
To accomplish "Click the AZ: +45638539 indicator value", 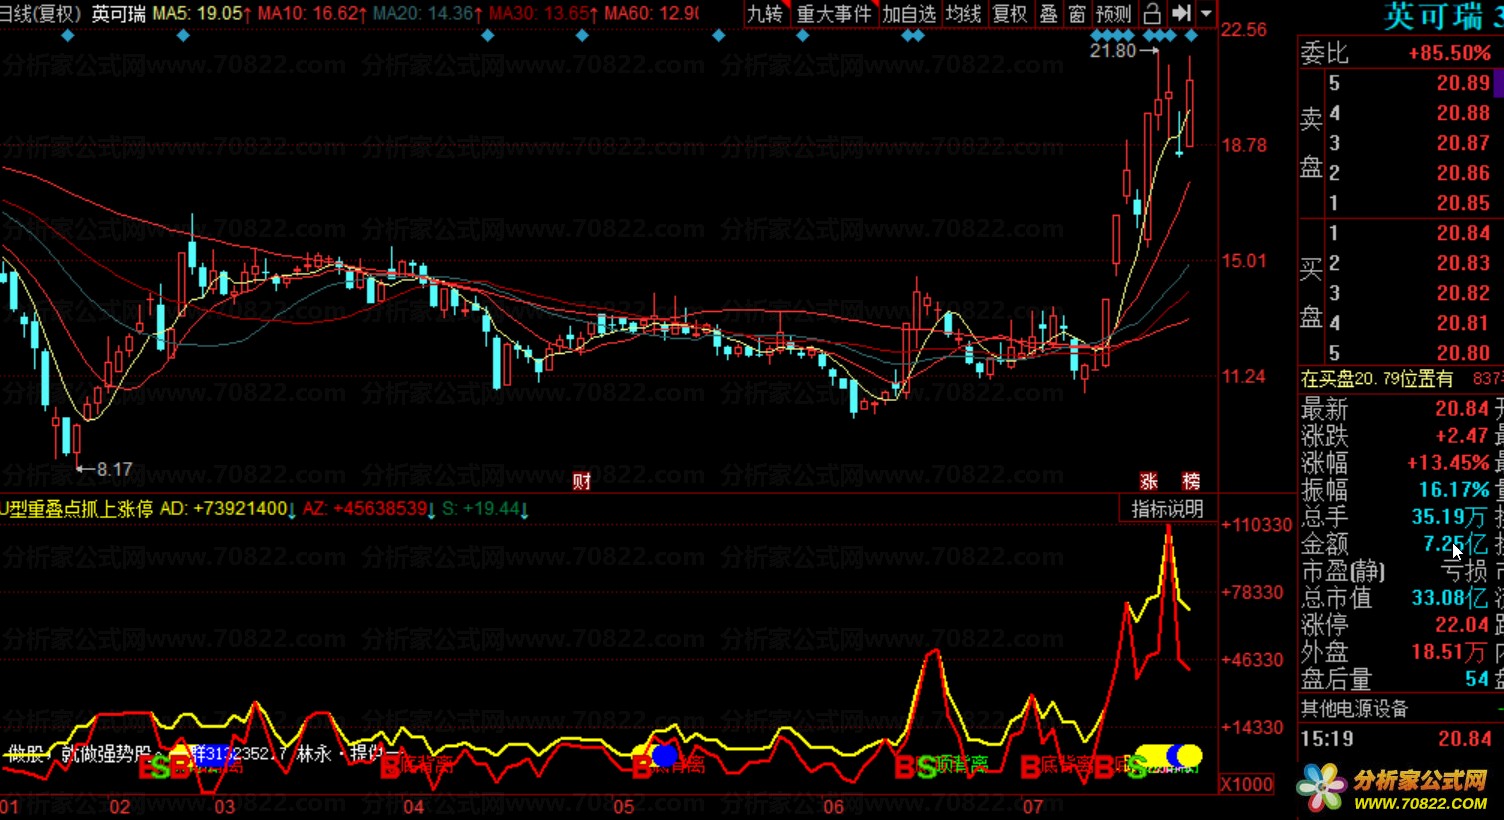I will click(368, 508).
